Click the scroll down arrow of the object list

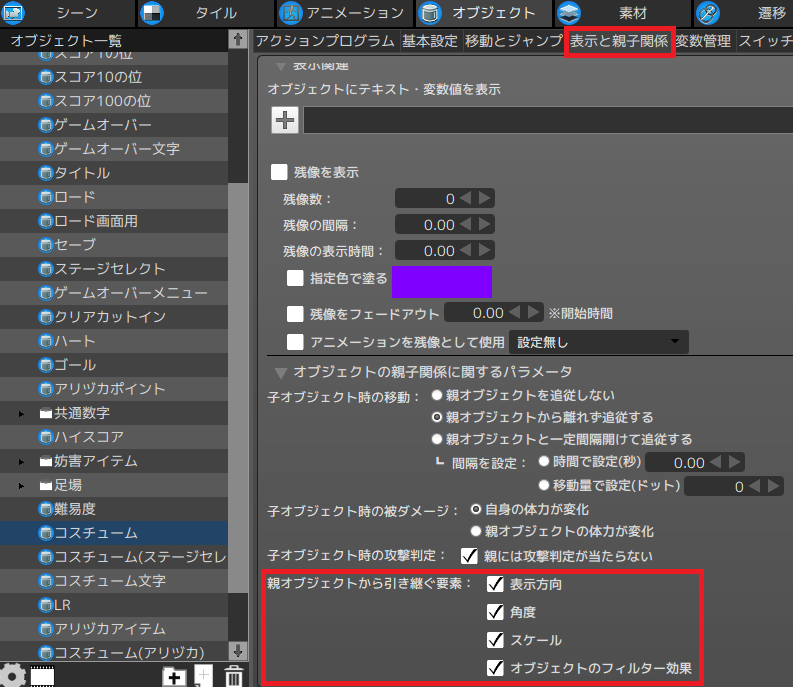pyautogui.click(x=238, y=651)
